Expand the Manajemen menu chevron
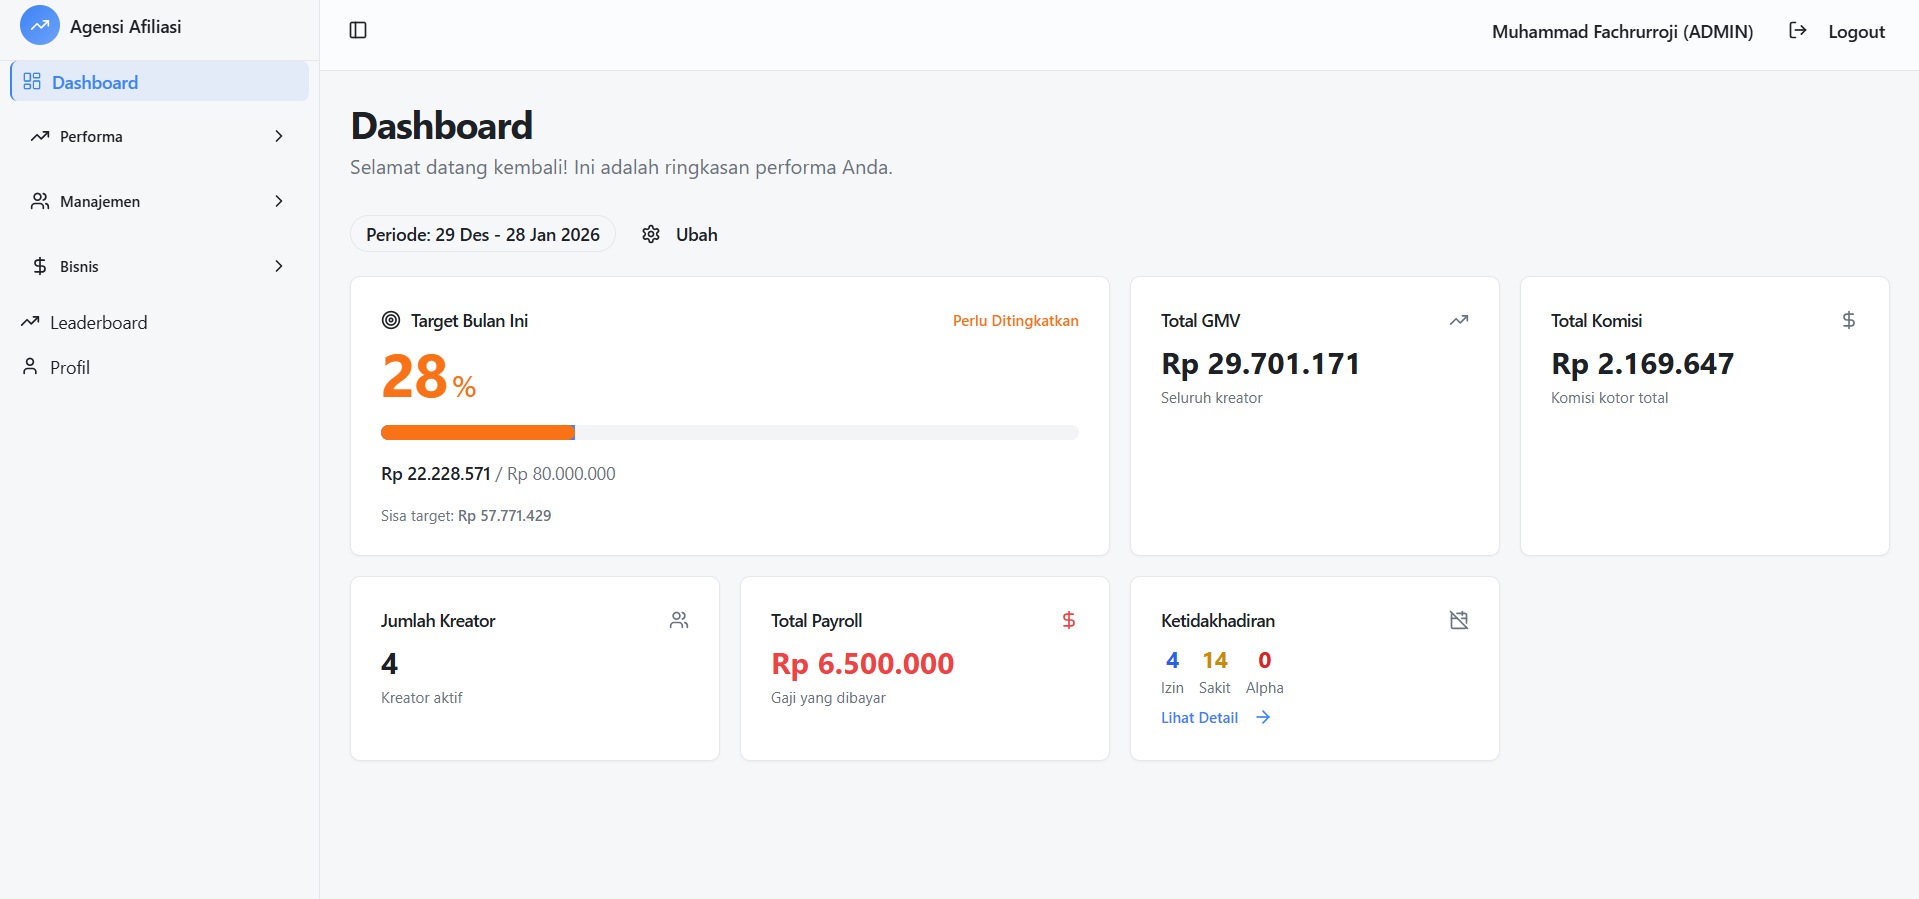Image resolution: width=1919 pixels, height=899 pixels. click(x=279, y=201)
